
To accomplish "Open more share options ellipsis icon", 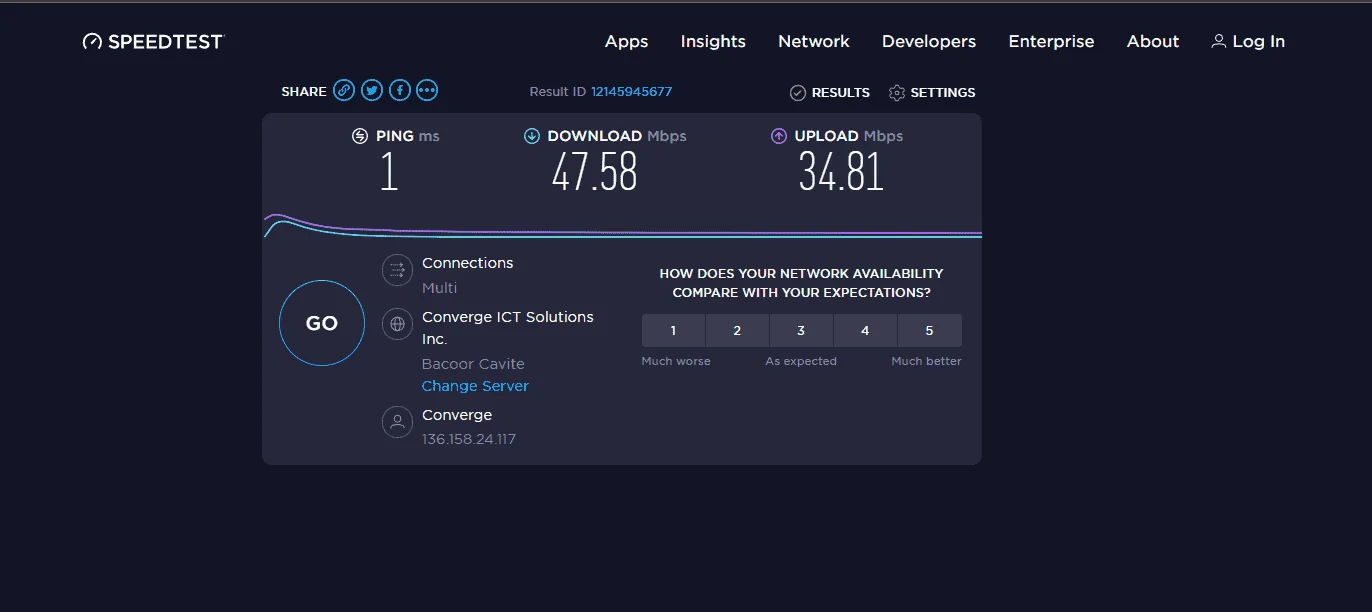I will pyautogui.click(x=427, y=90).
